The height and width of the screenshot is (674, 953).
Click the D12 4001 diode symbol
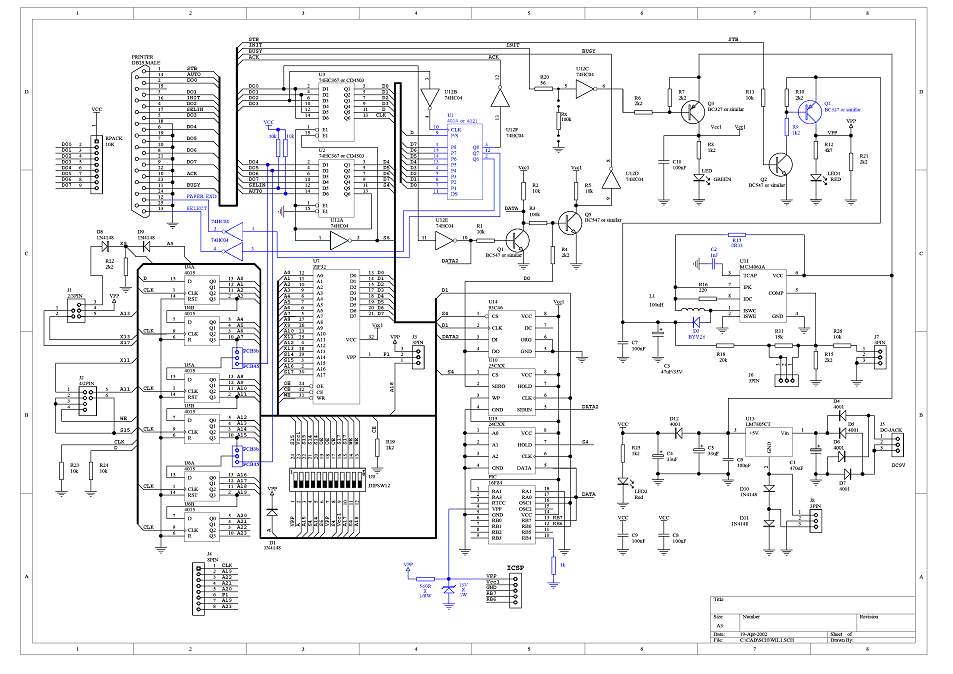(x=678, y=433)
